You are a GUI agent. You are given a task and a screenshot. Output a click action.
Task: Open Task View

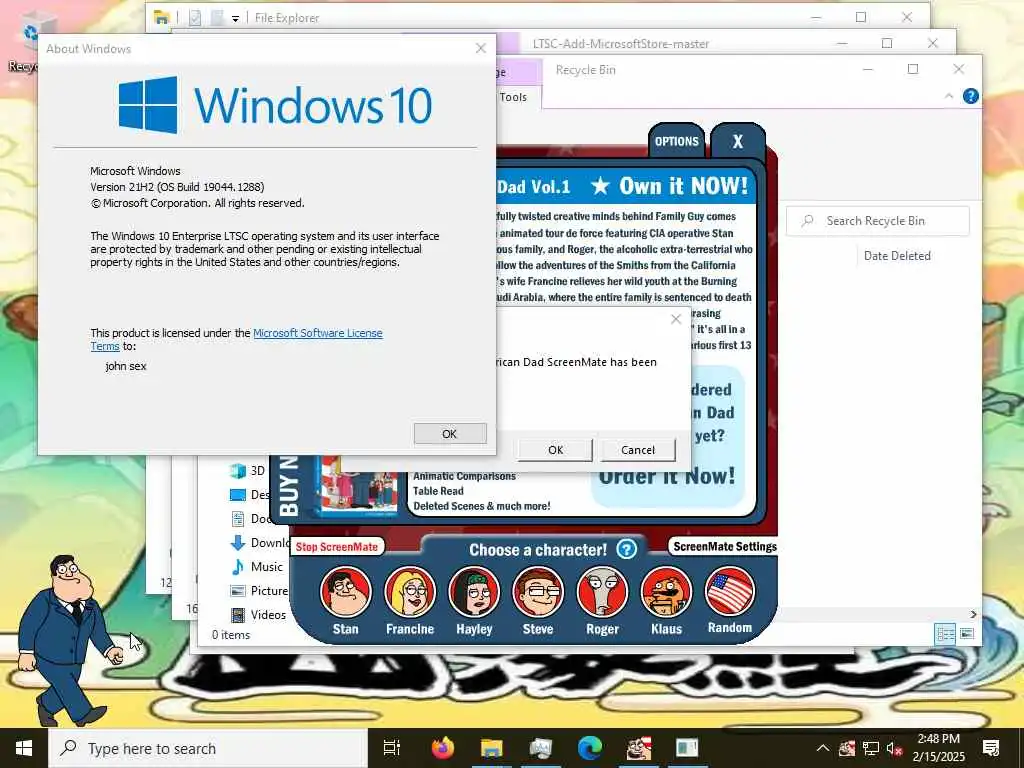(391, 748)
